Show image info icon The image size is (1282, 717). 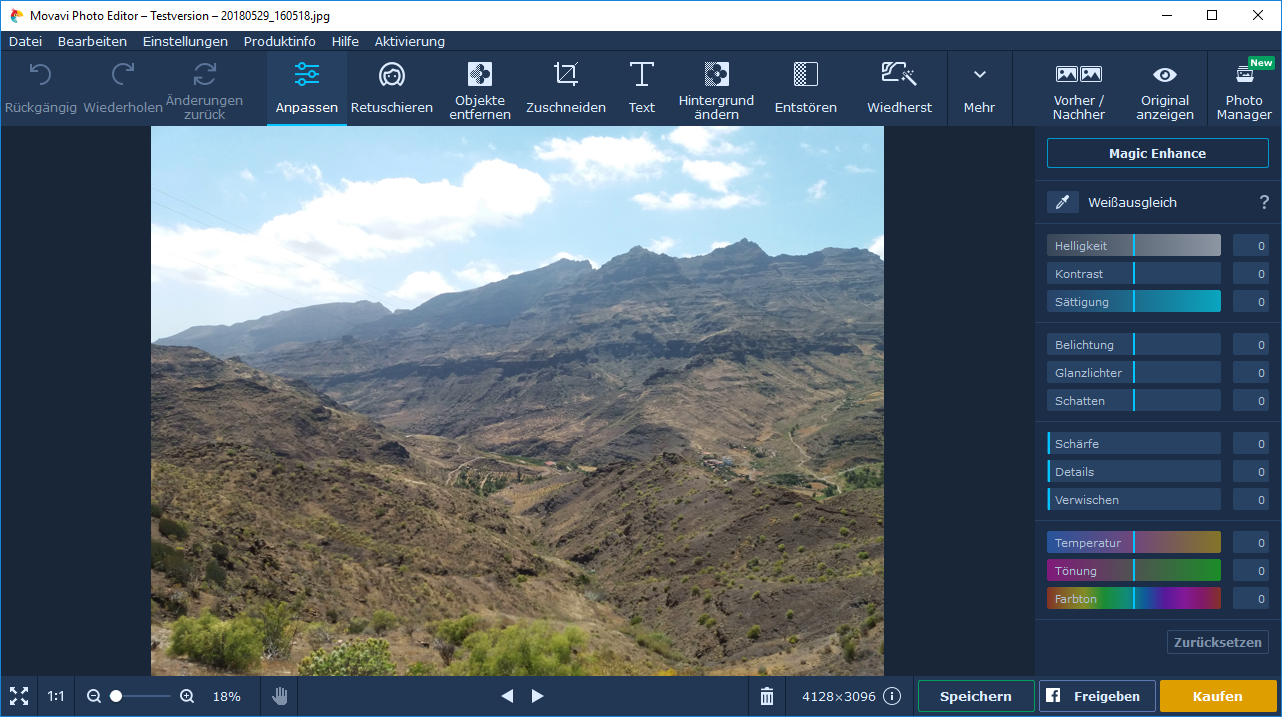tap(892, 696)
